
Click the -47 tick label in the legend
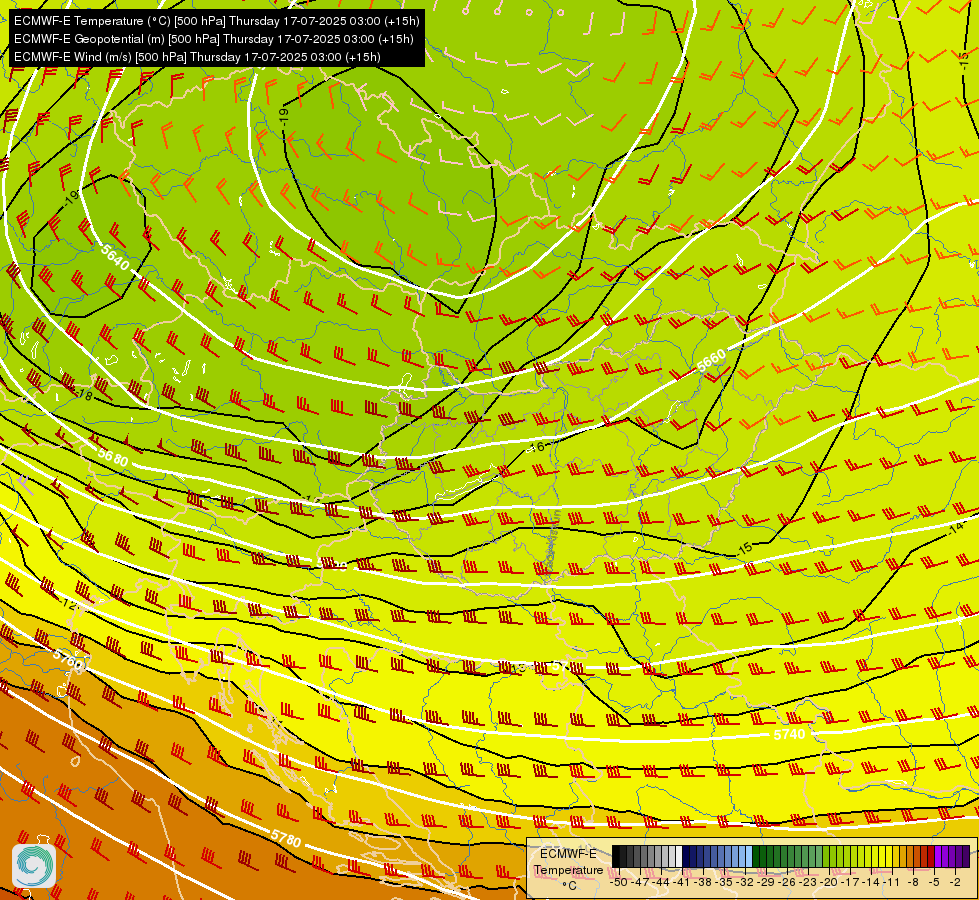tap(640, 883)
